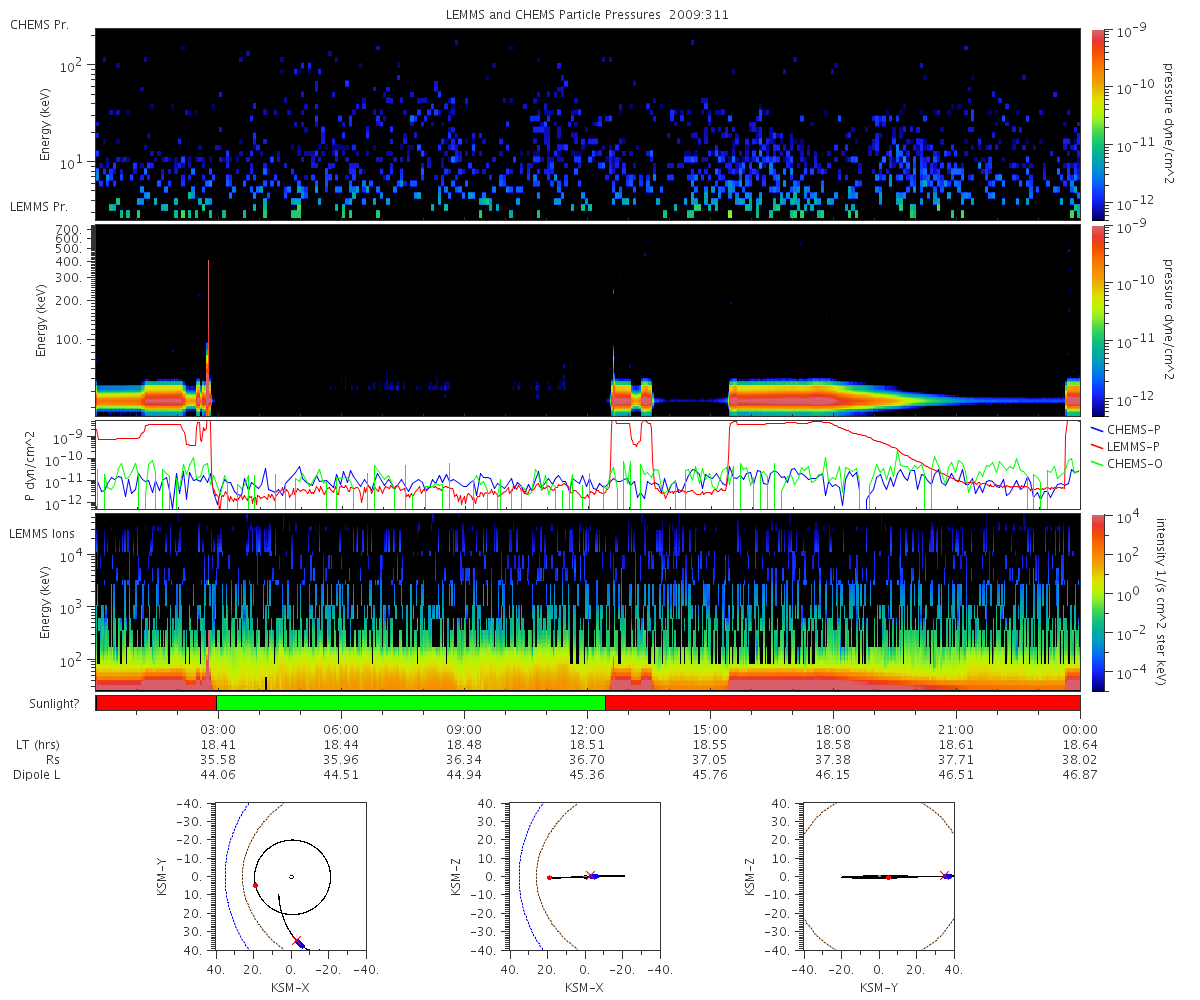
Task: Click the red X marker in KSM-X/KSM-Y plot
Action: pyautogui.click(x=297, y=941)
